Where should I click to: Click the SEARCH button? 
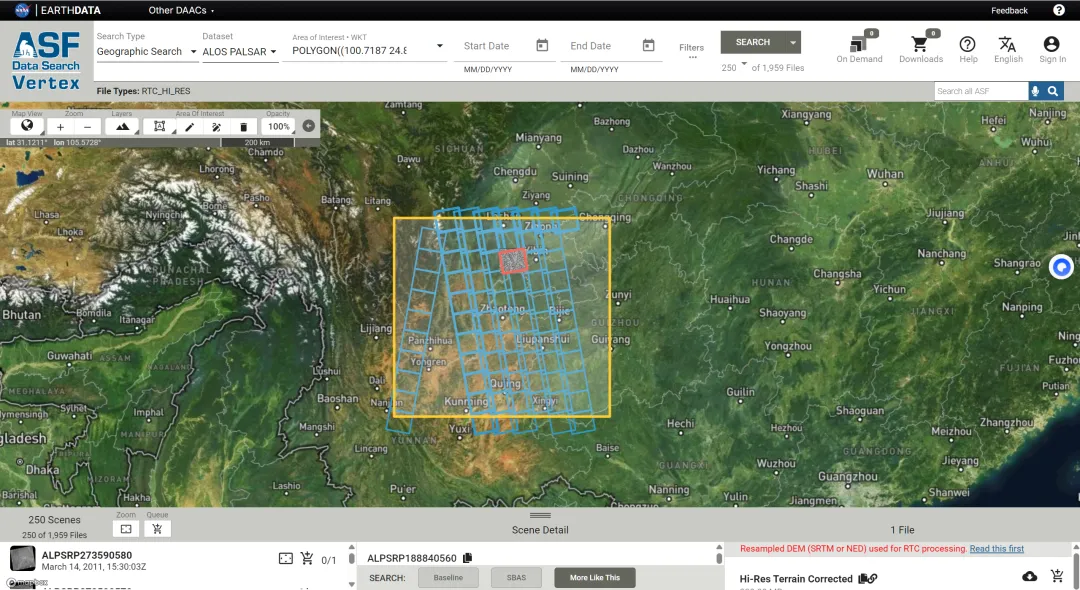point(753,42)
